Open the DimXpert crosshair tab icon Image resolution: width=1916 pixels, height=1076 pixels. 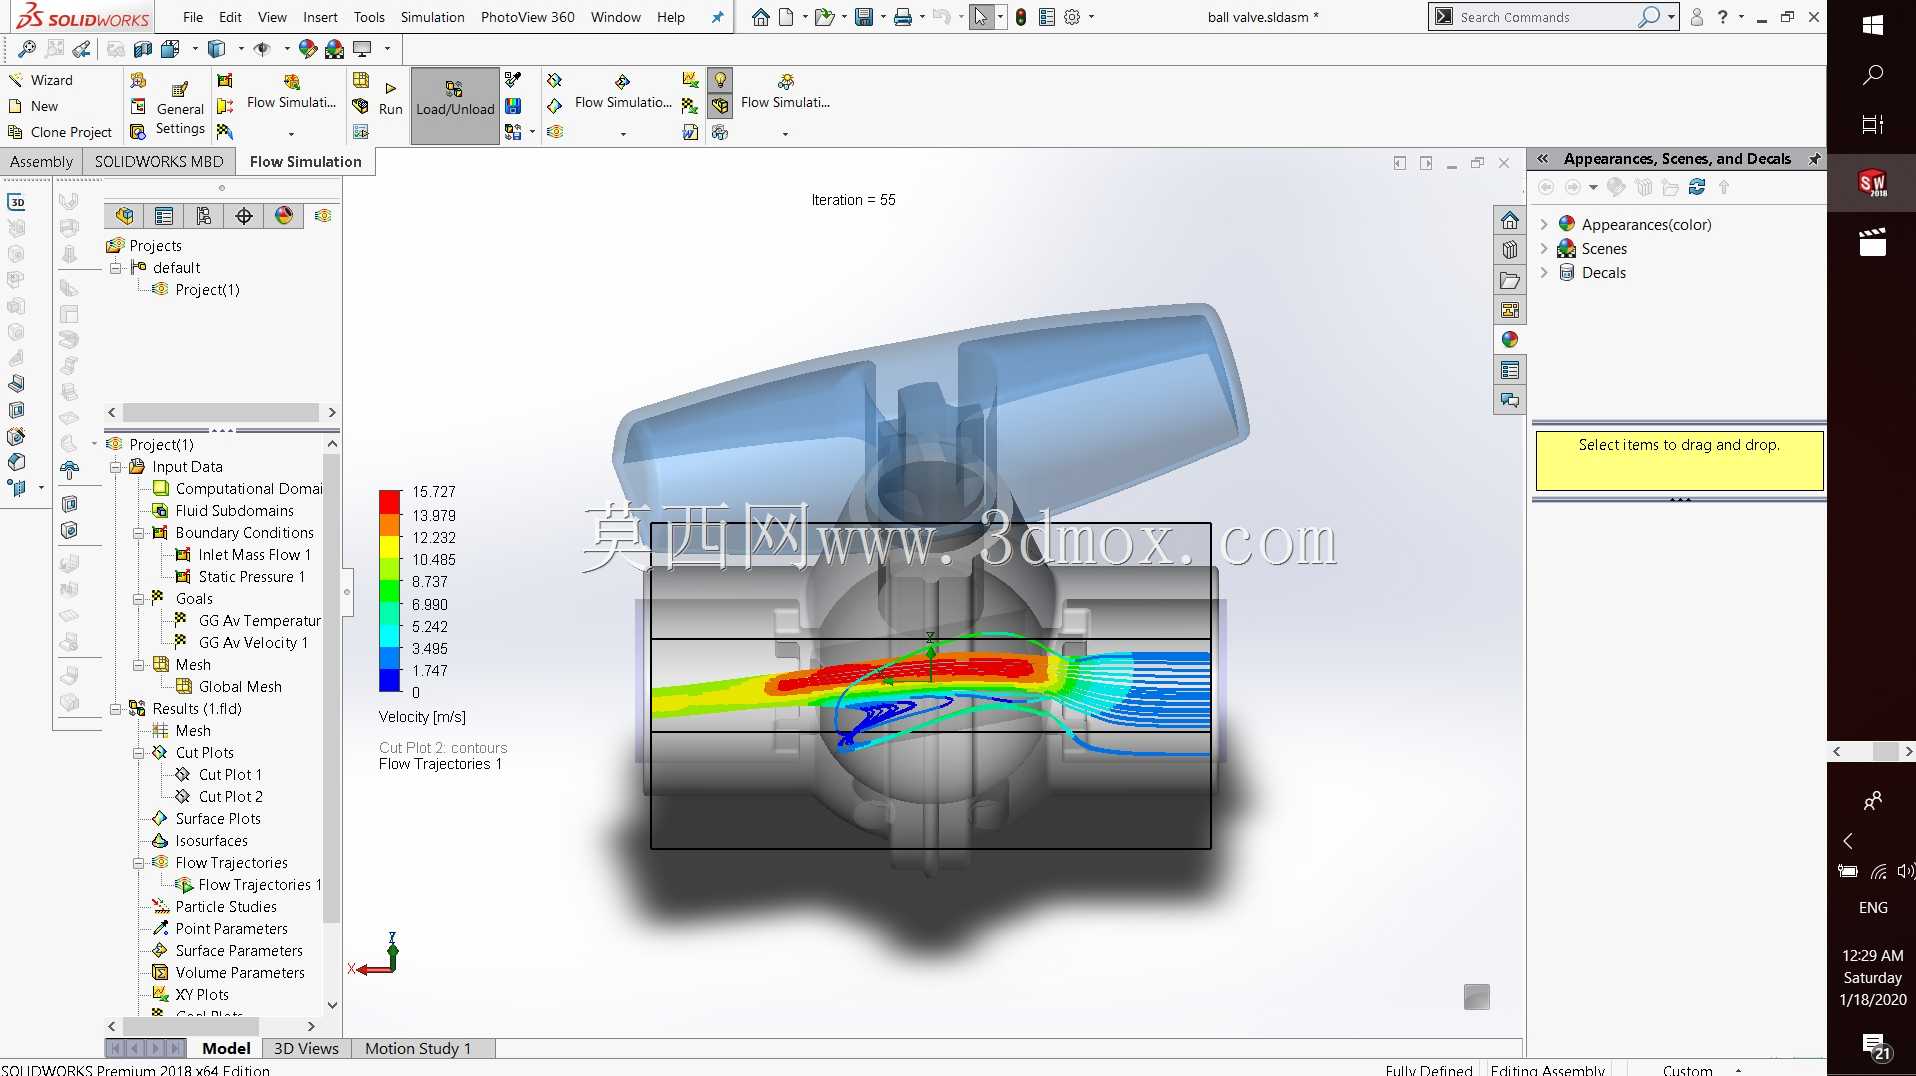[244, 216]
